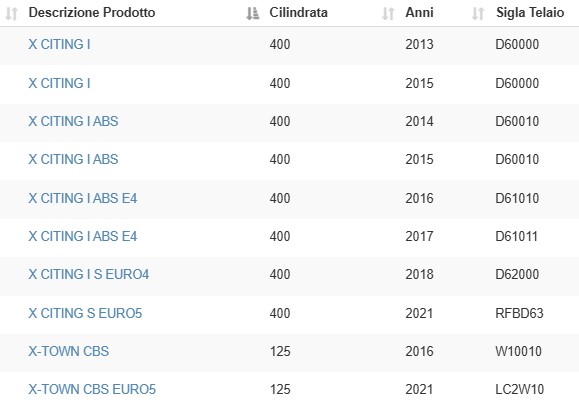Click the Anni column header text
The image size is (579, 406).
pos(419,13)
